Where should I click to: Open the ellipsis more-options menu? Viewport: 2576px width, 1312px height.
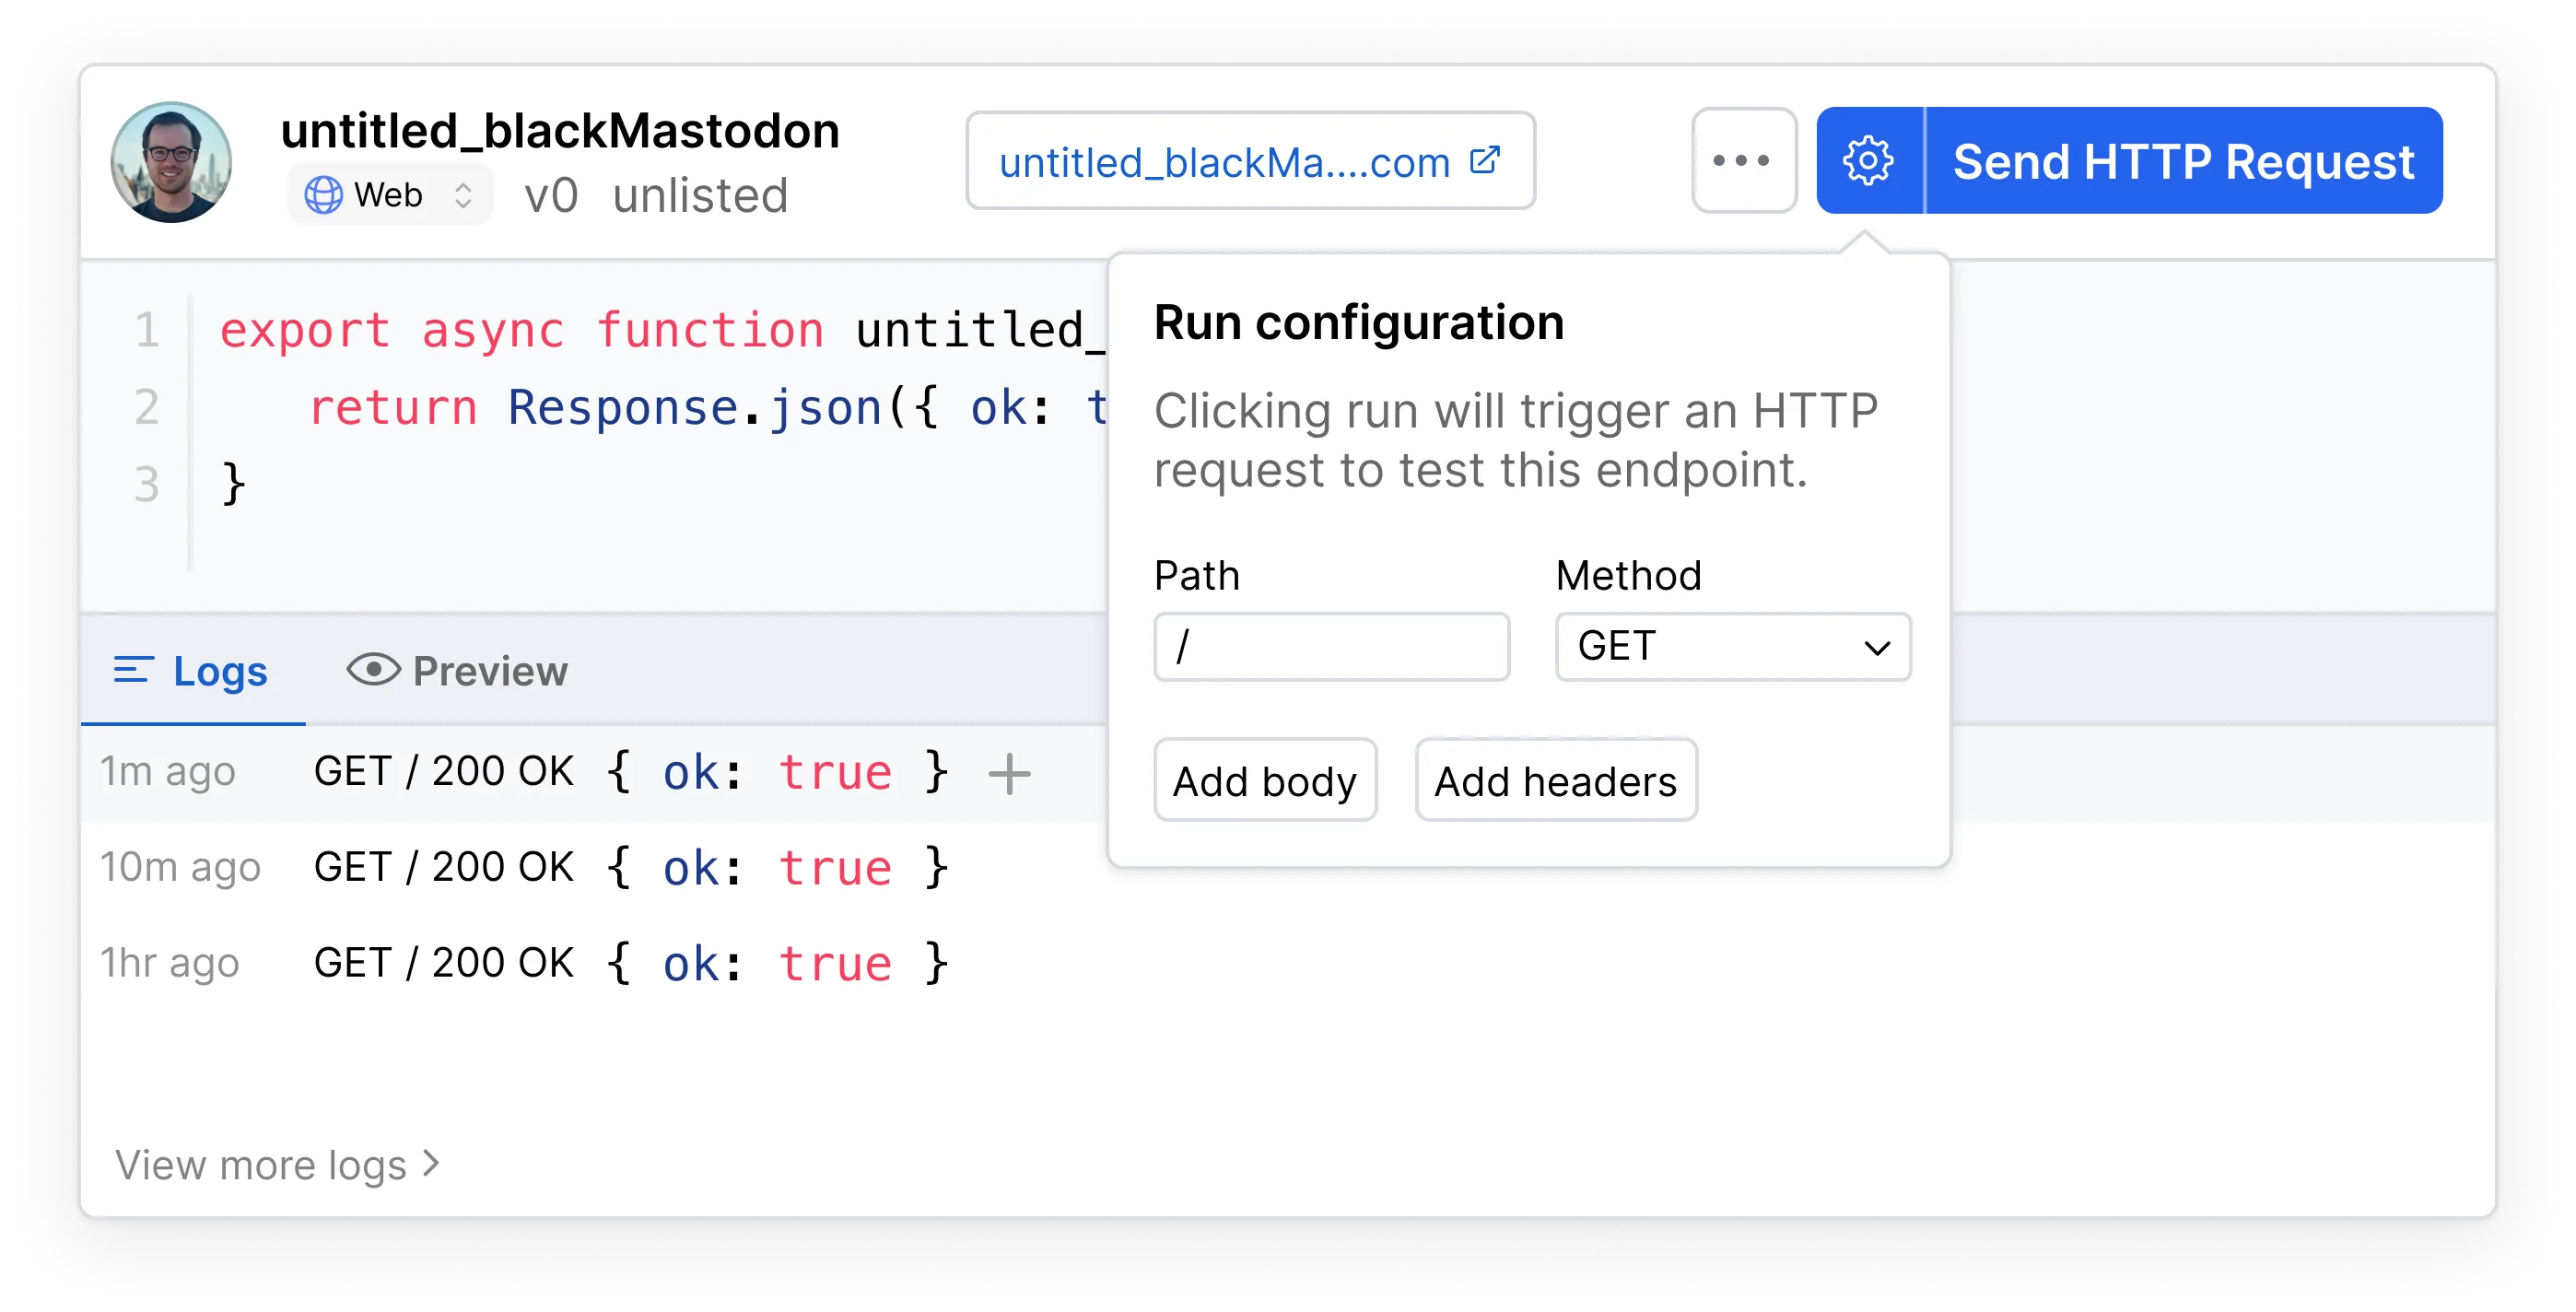coord(1743,161)
